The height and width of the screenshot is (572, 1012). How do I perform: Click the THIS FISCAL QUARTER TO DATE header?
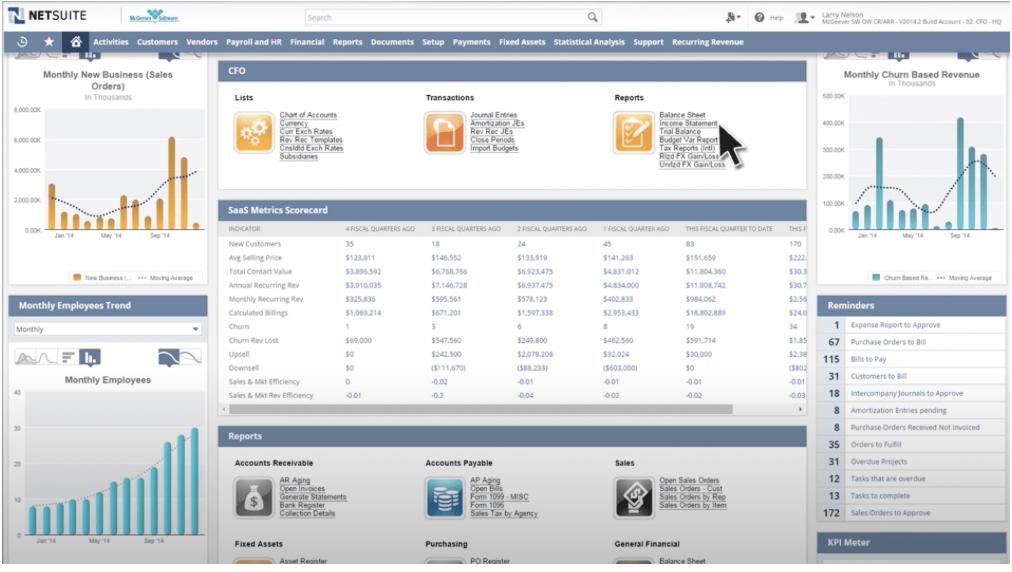pos(729,229)
